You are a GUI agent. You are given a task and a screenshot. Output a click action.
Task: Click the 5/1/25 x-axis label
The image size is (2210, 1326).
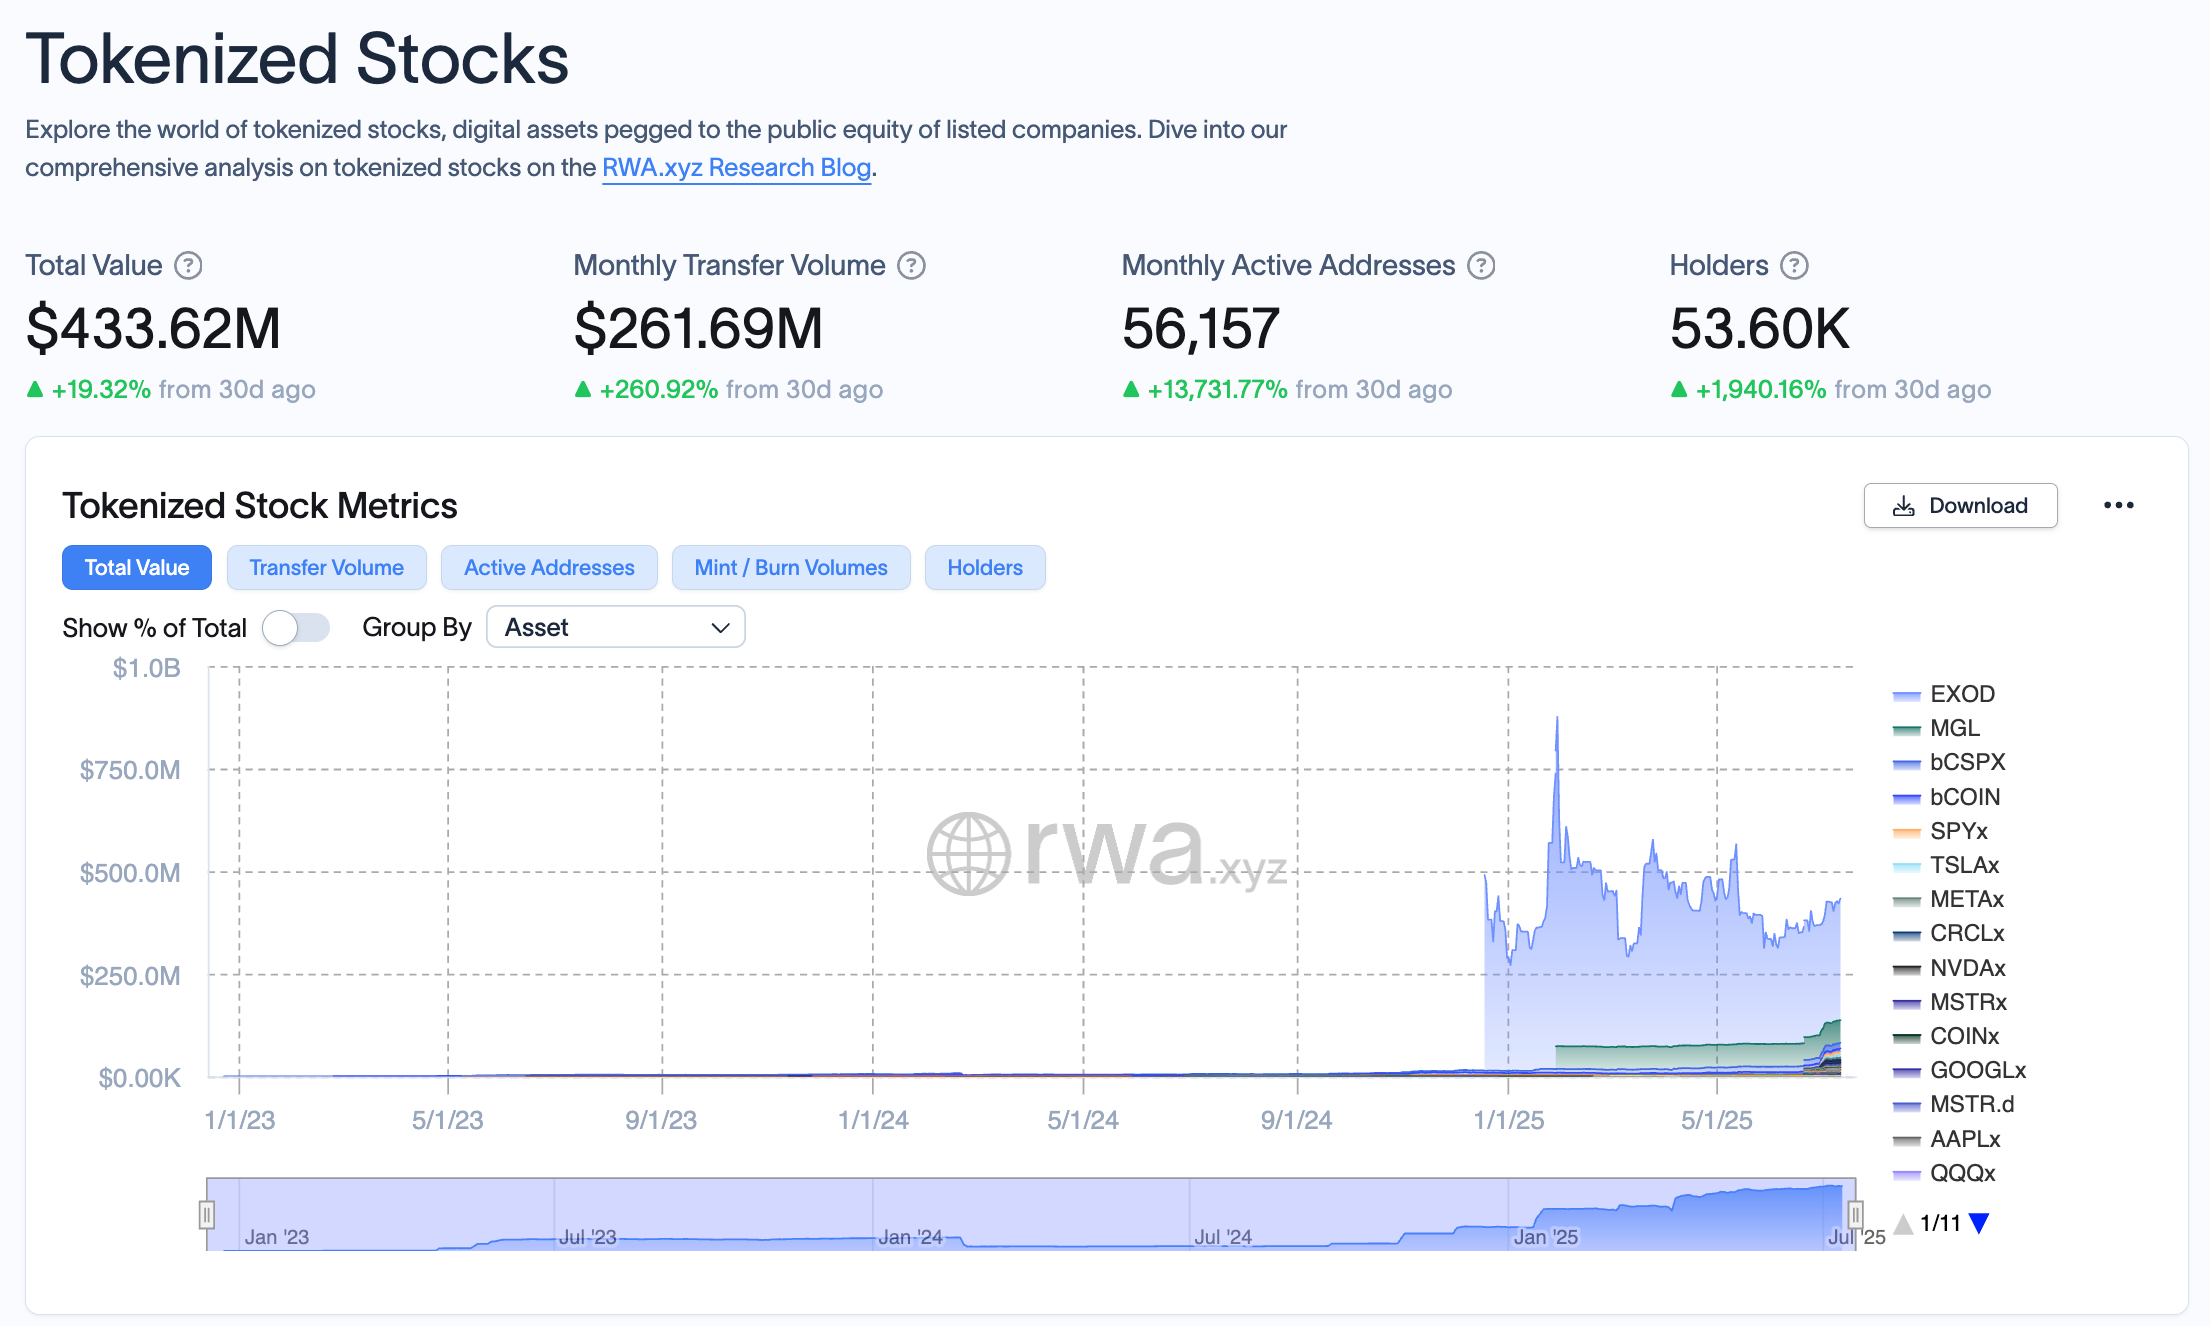click(1717, 1120)
